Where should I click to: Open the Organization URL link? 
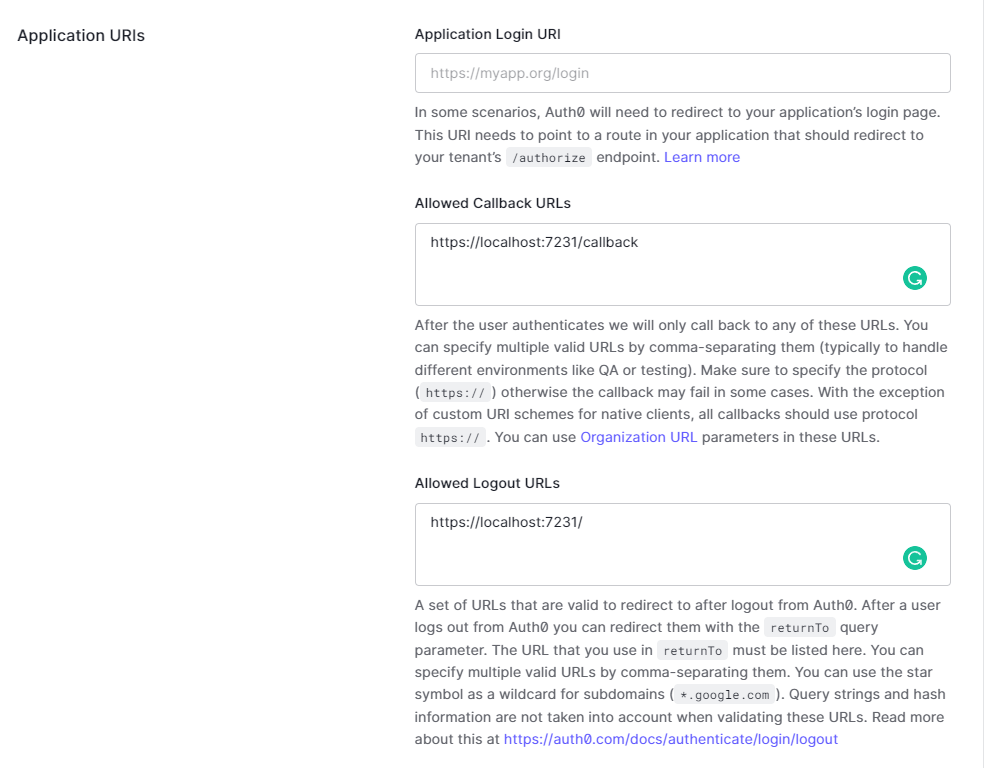click(639, 437)
